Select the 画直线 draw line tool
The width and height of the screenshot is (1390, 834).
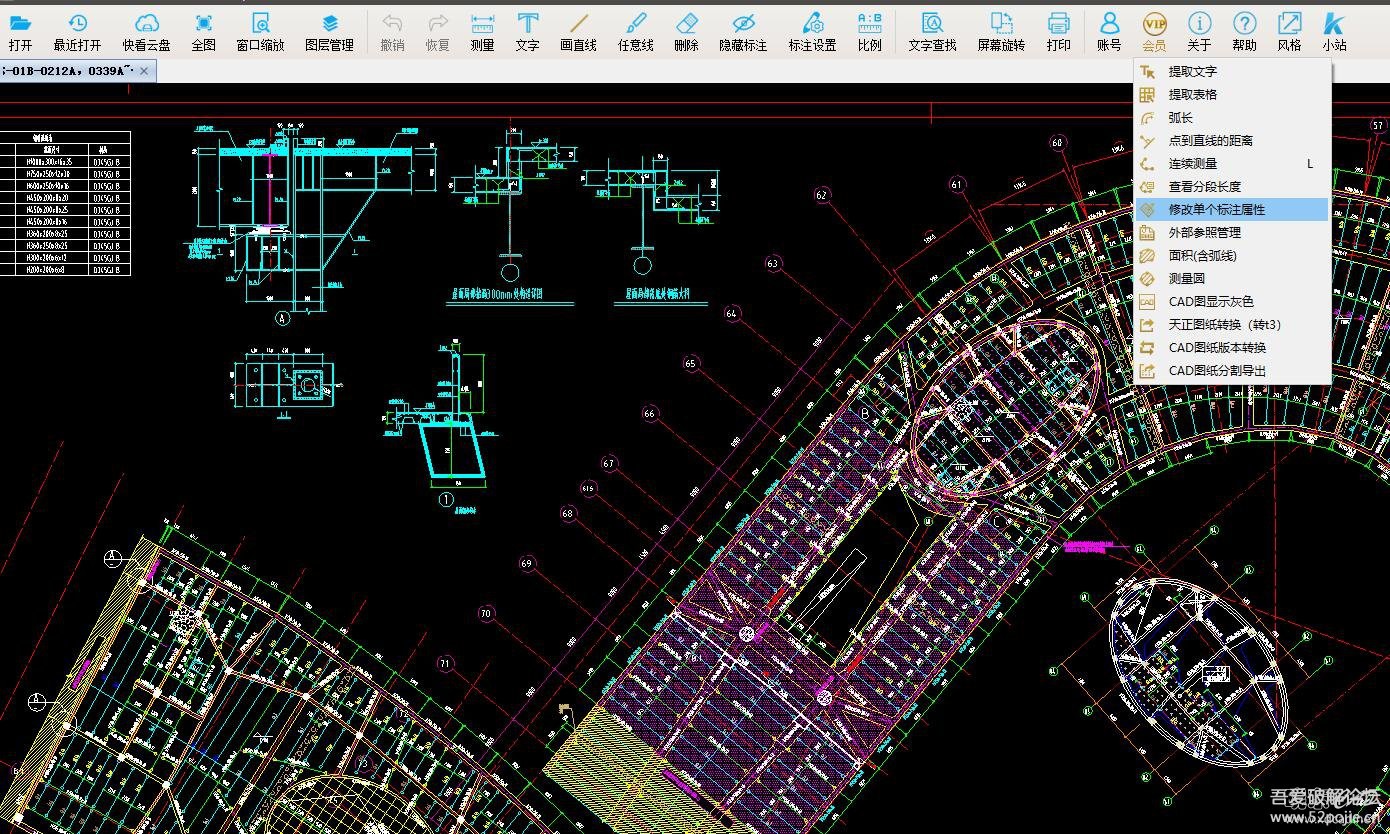(578, 31)
